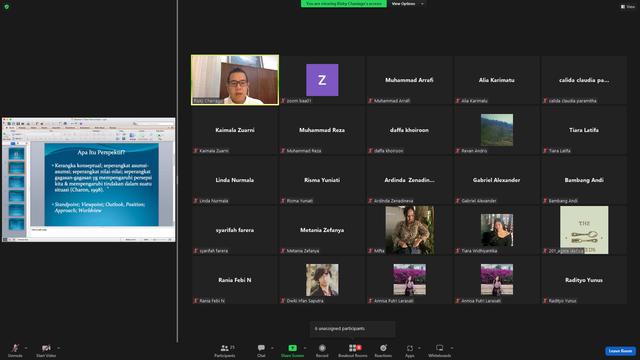The image size is (640, 360).
Task: Click the muted mic icon beside Gabriel Alexander label
Action: [458, 201]
